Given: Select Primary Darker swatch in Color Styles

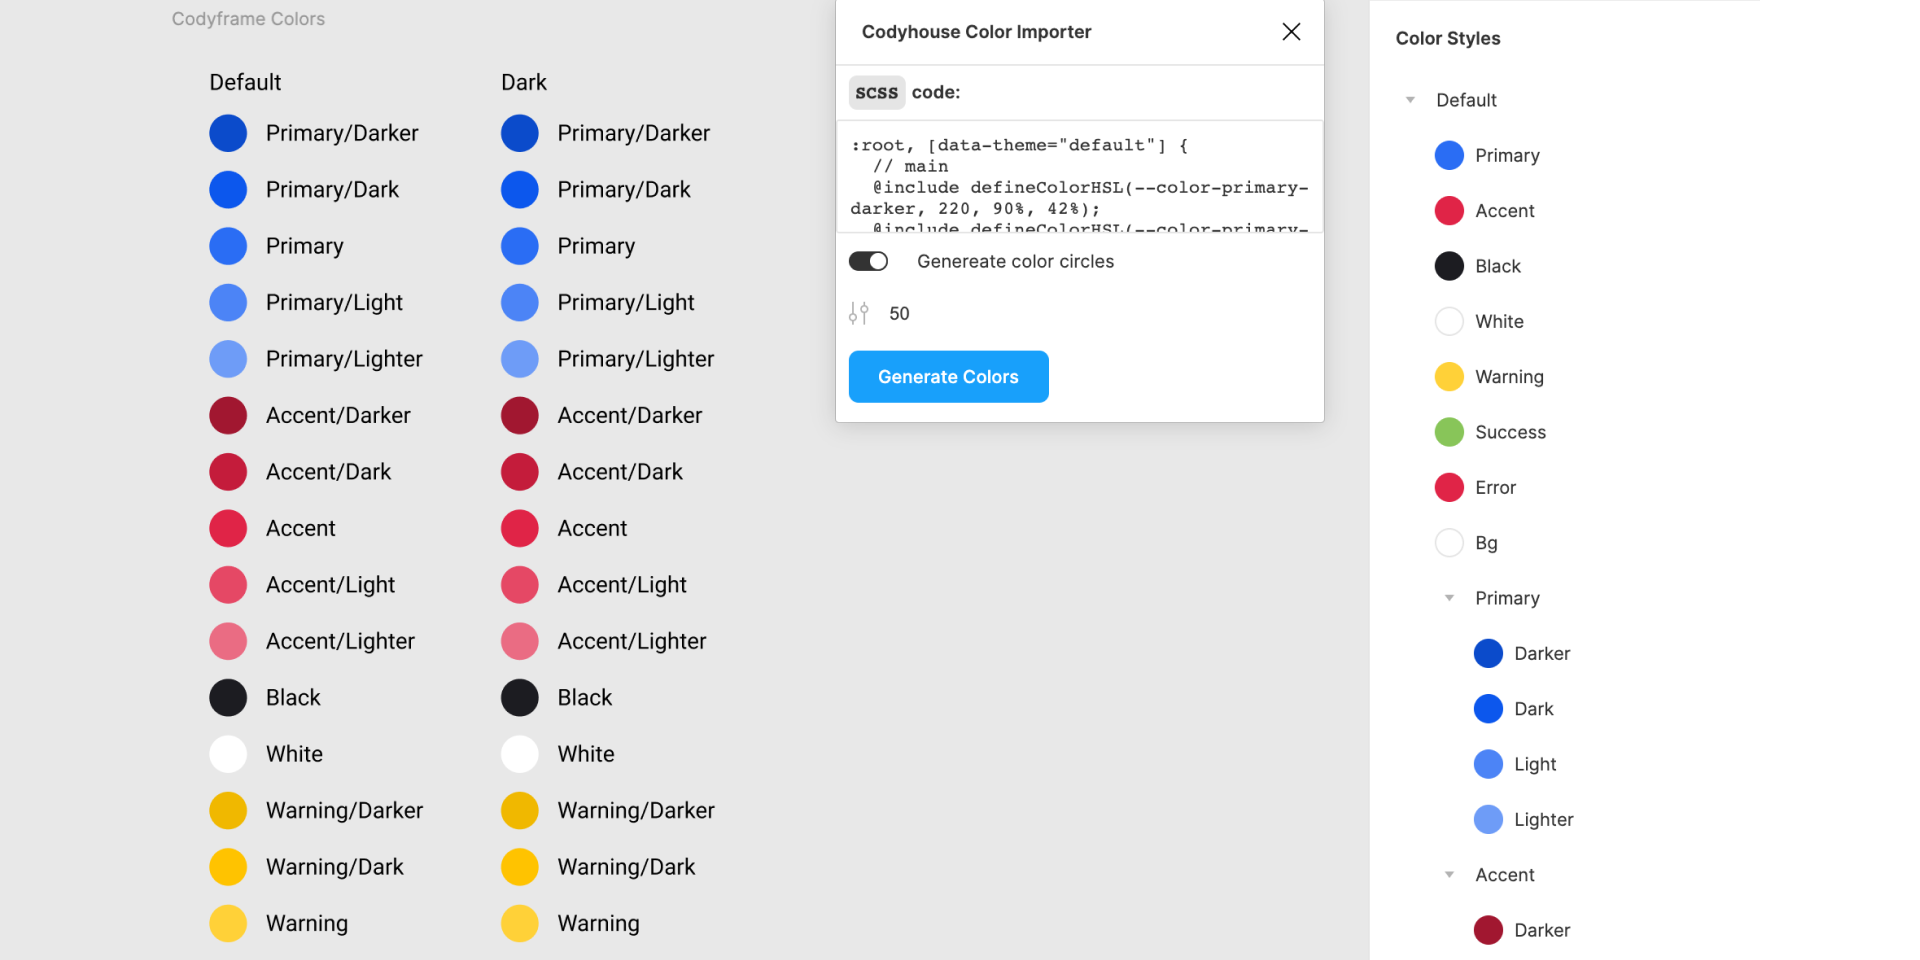Looking at the screenshot, I should point(1488,653).
